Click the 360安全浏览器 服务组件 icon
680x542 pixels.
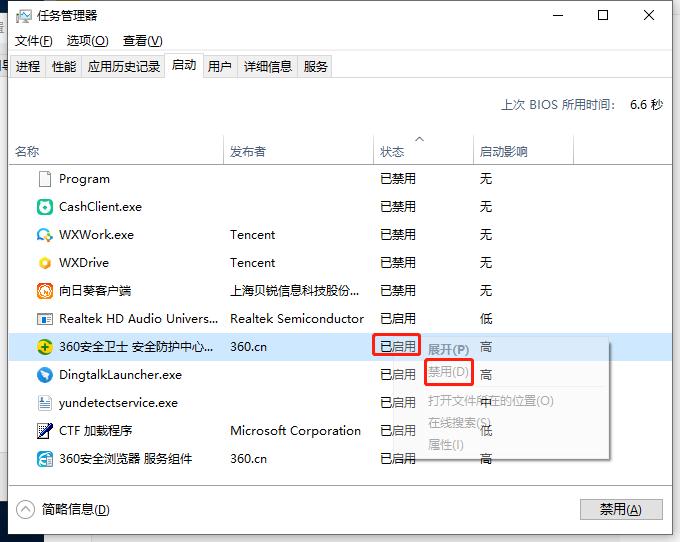click(45, 459)
